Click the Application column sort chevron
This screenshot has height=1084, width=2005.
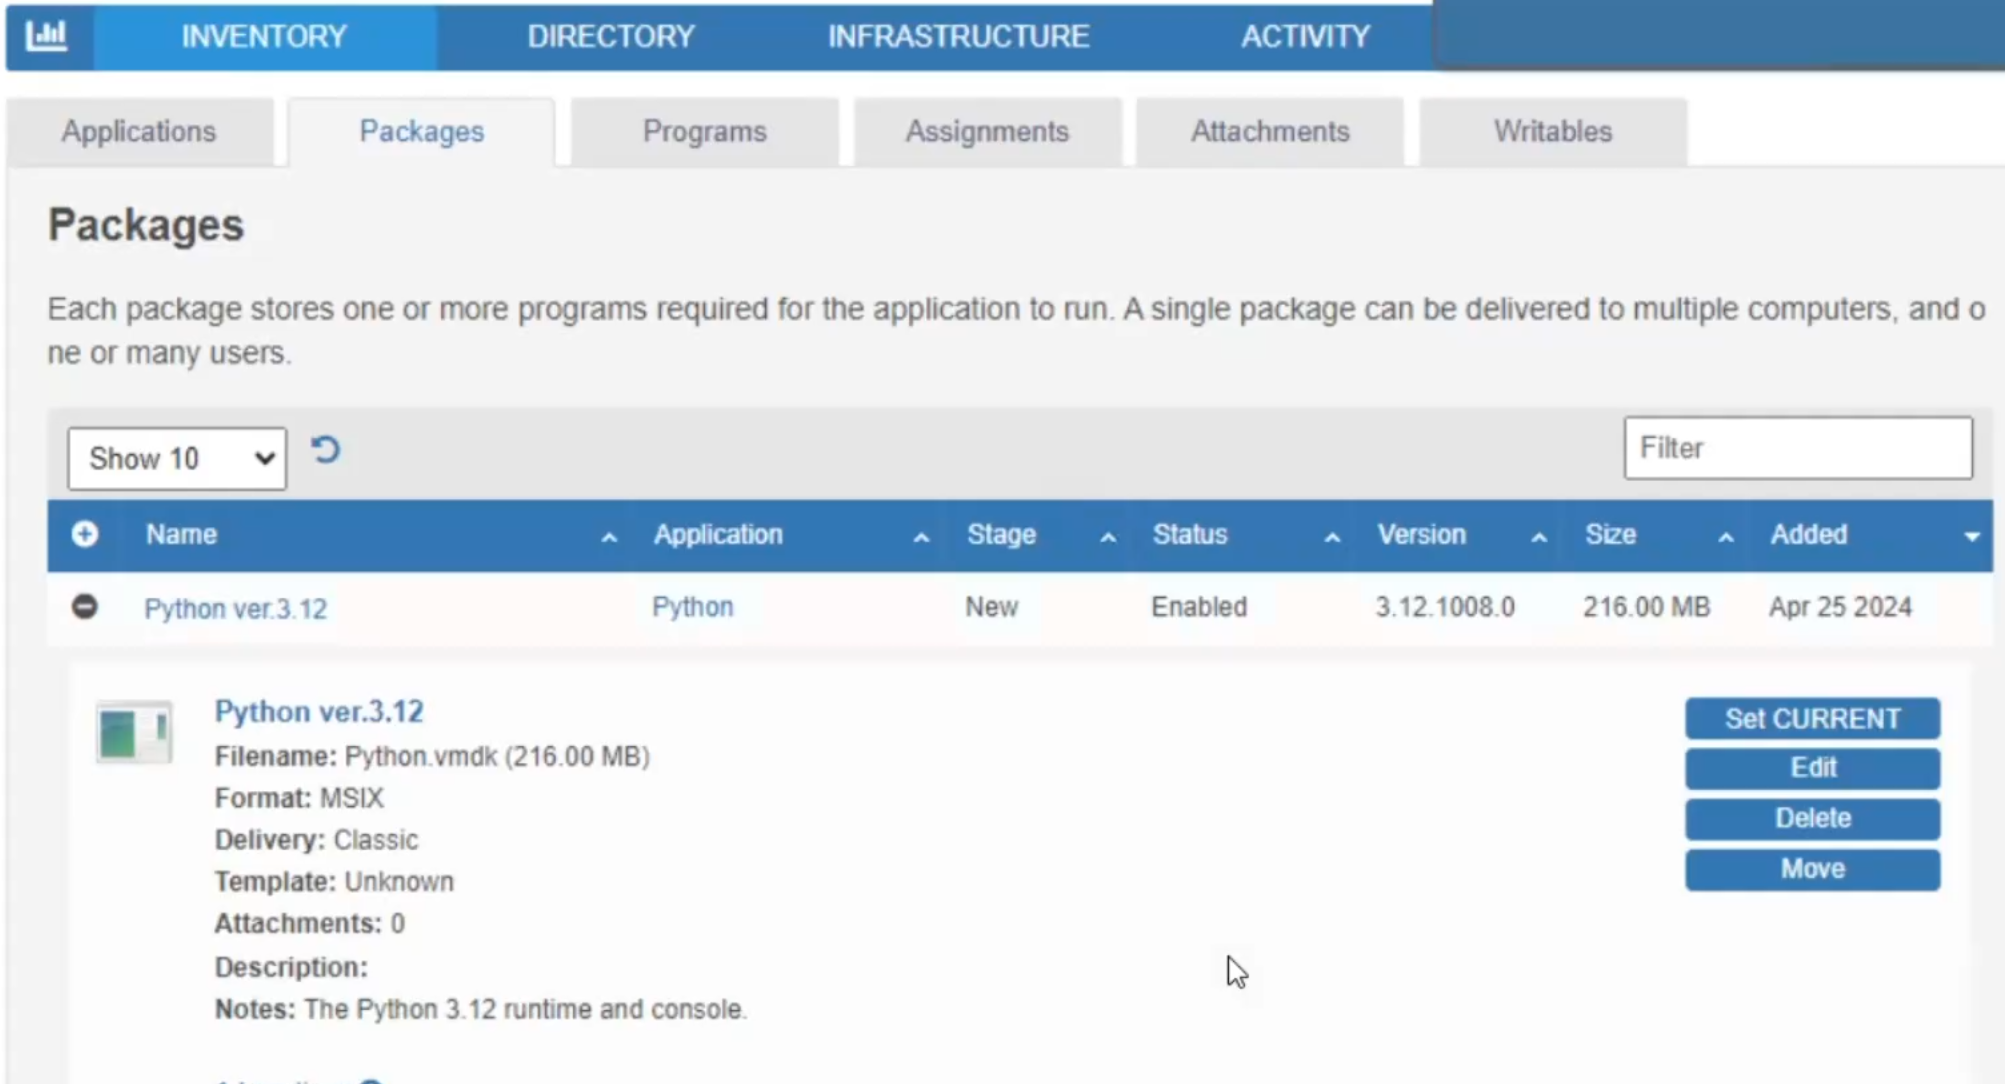(x=920, y=537)
